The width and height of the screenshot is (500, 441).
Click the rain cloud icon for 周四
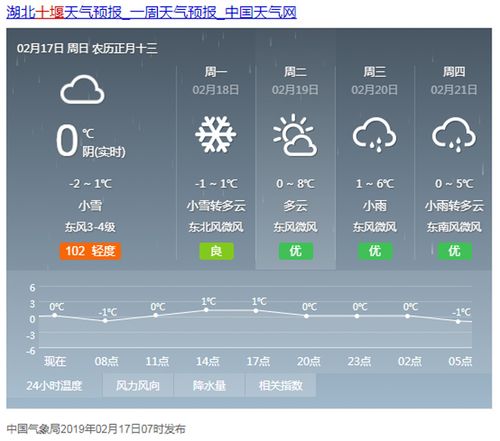(x=454, y=135)
